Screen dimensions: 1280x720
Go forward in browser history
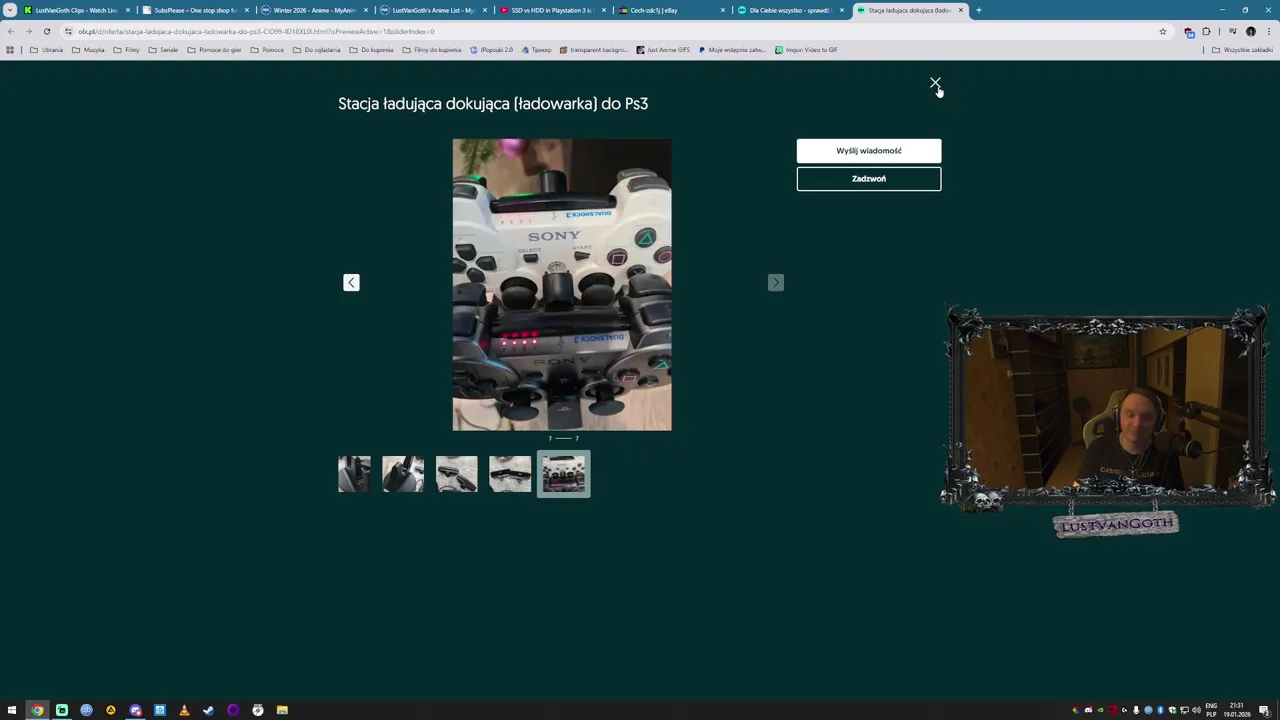pyautogui.click(x=28, y=31)
